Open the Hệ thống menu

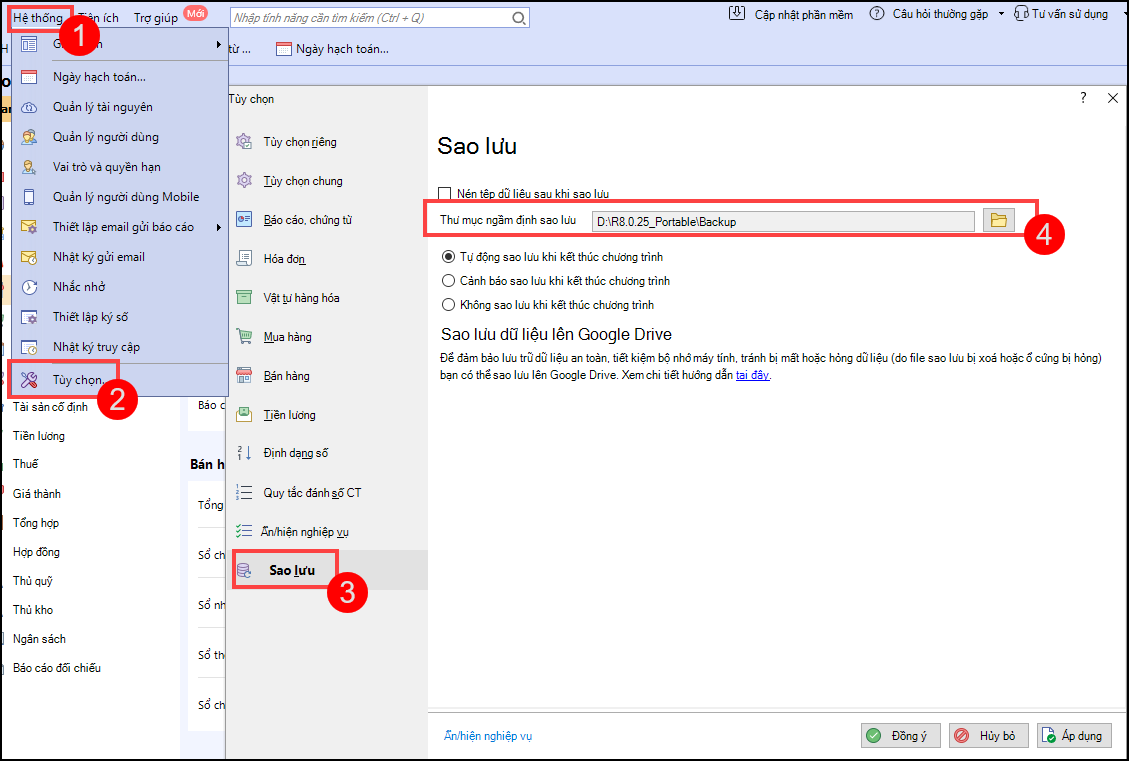[x=37, y=18]
